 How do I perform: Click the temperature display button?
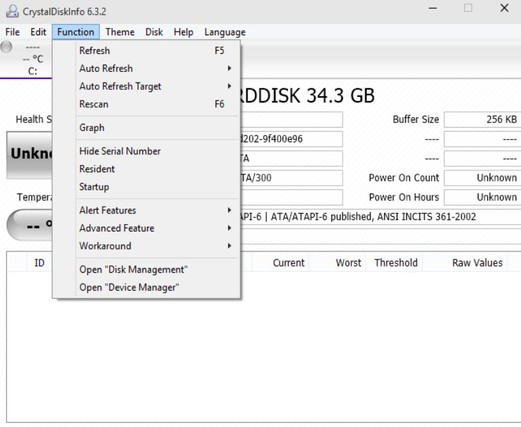pos(30,225)
